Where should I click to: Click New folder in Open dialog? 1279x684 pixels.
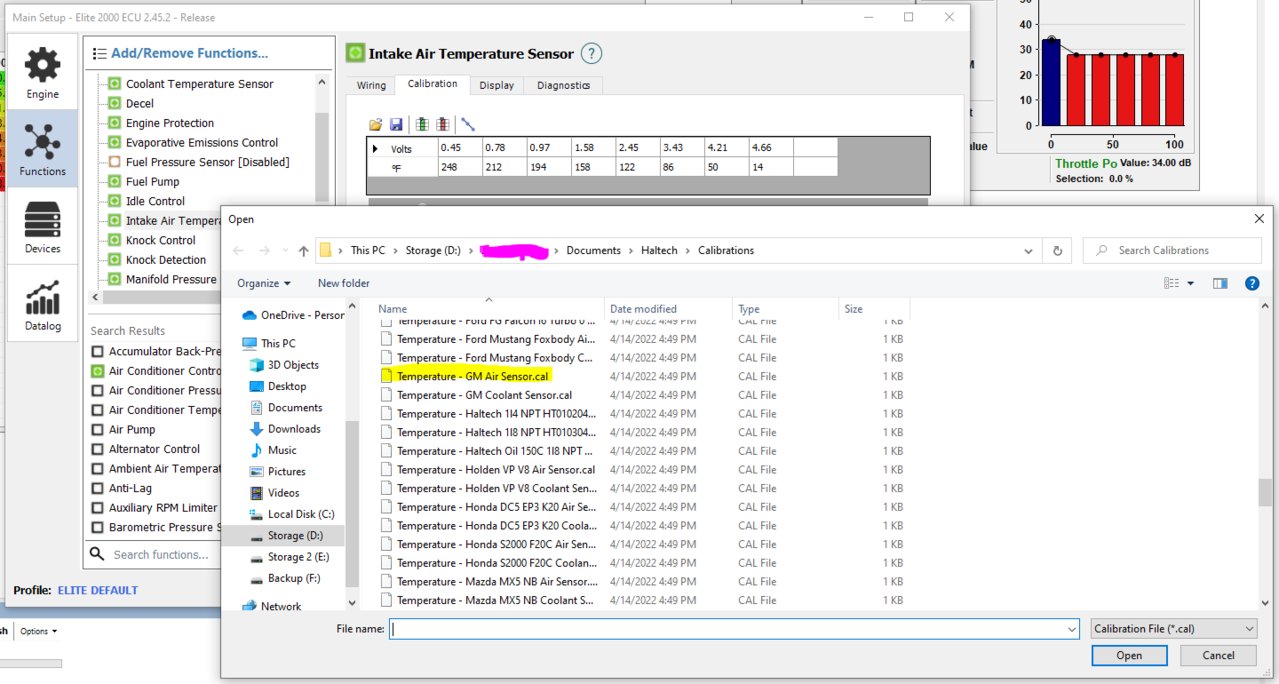point(344,283)
